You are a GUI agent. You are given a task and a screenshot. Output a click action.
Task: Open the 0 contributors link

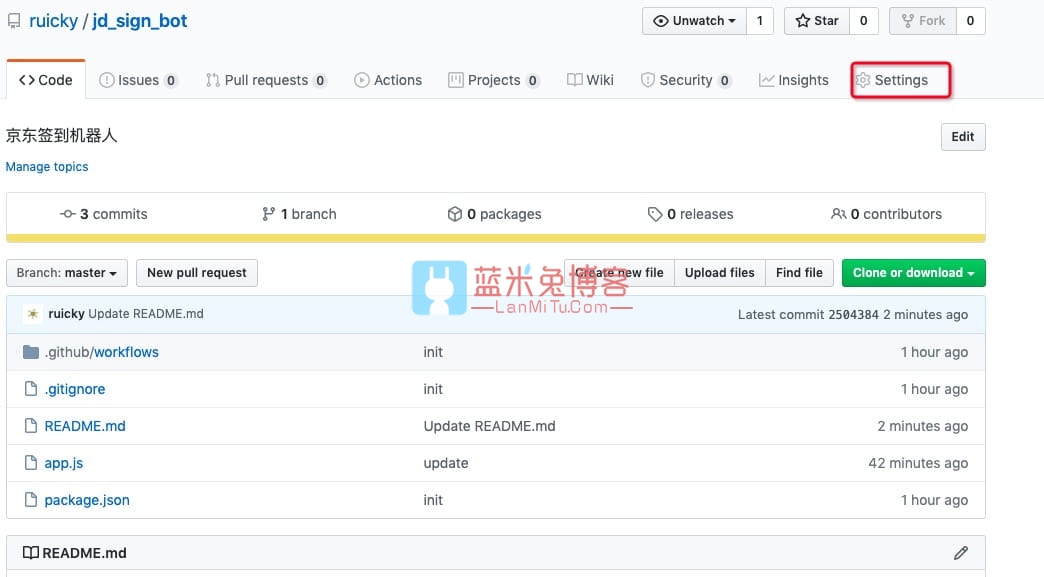(886, 214)
